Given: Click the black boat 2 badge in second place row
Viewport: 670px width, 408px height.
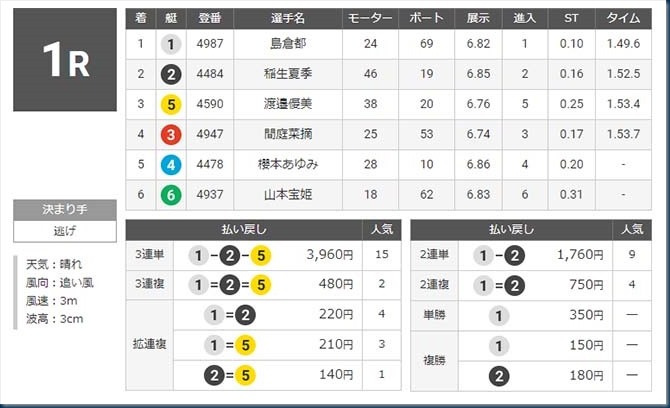Looking at the screenshot, I should point(171,74).
